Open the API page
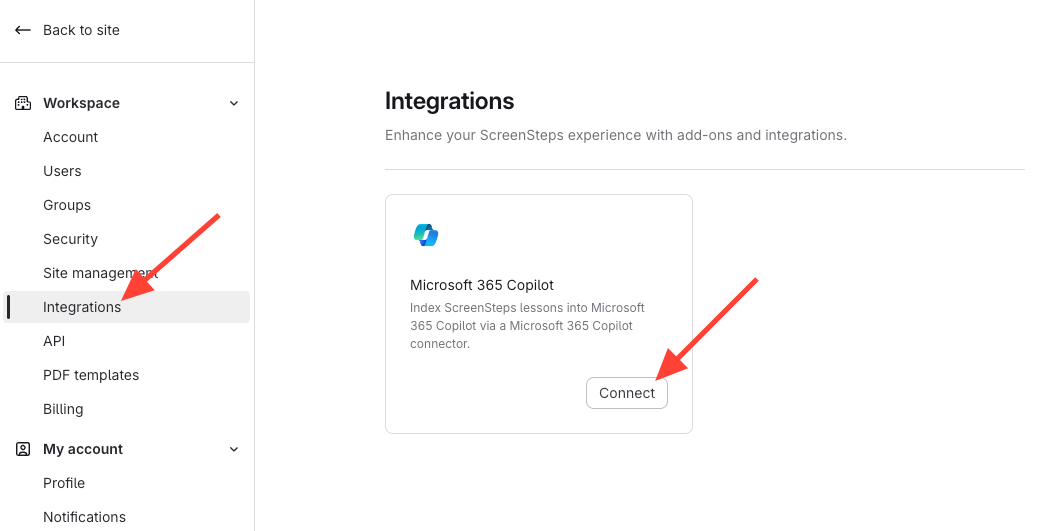 (54, 341)
